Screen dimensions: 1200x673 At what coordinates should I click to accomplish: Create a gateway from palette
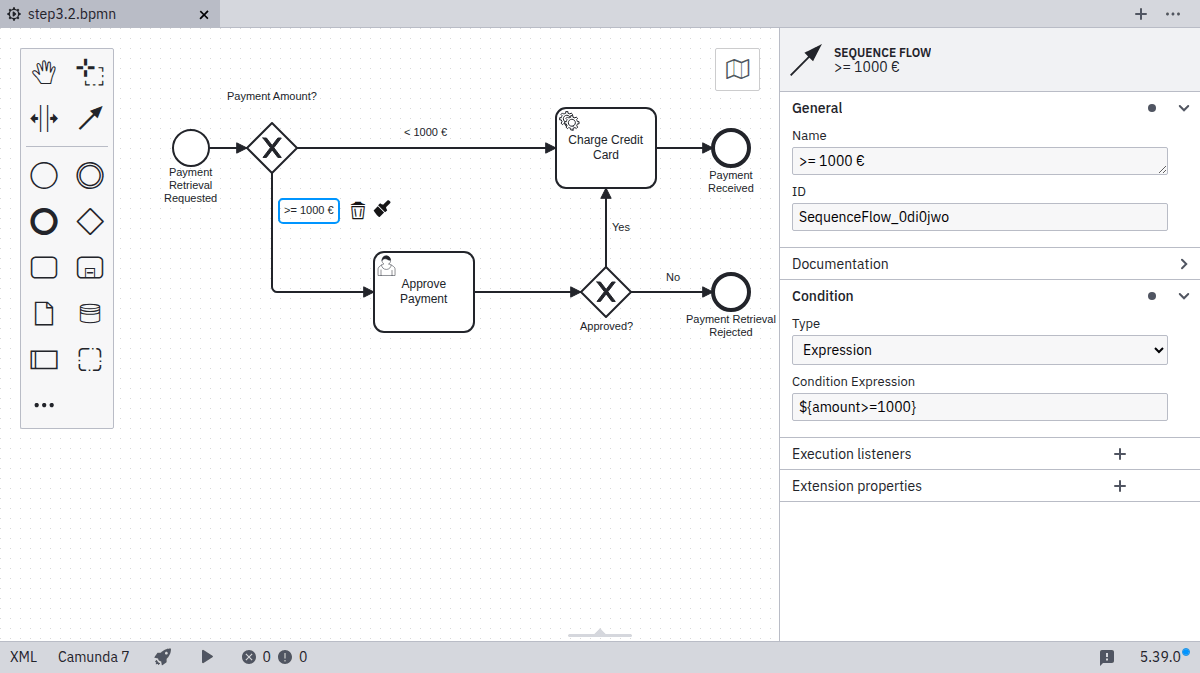[90, 222]
